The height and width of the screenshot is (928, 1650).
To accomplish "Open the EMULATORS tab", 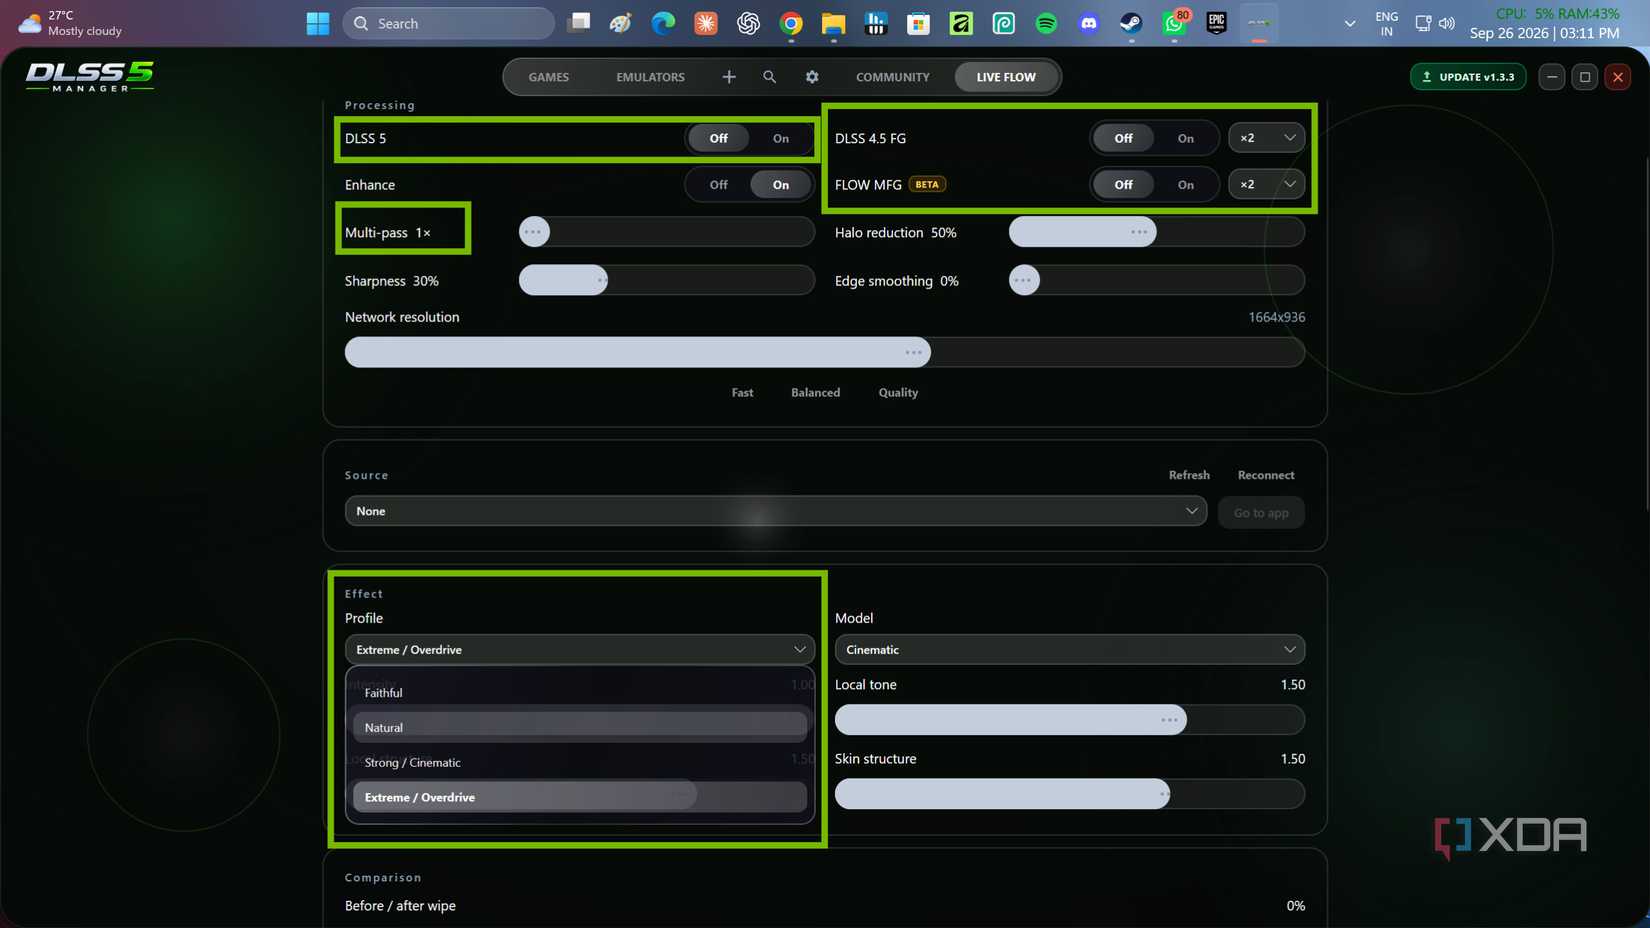I will point(651,77).
